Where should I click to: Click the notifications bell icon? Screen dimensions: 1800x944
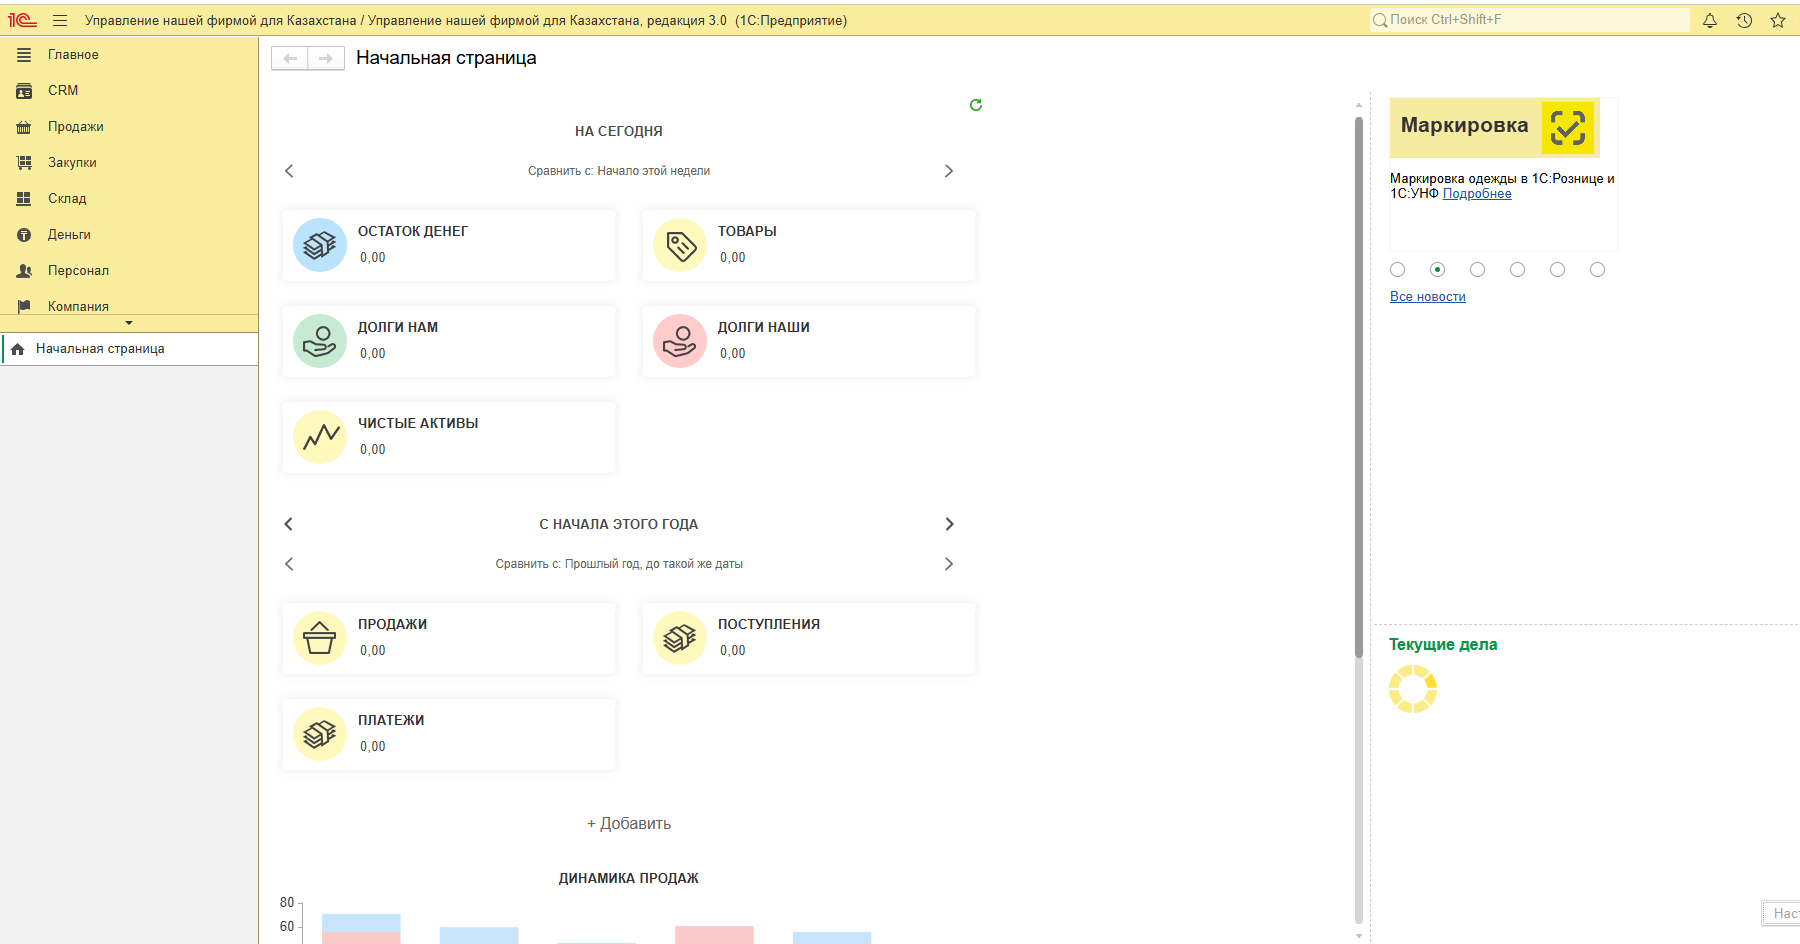click(x=1710, y=20)
